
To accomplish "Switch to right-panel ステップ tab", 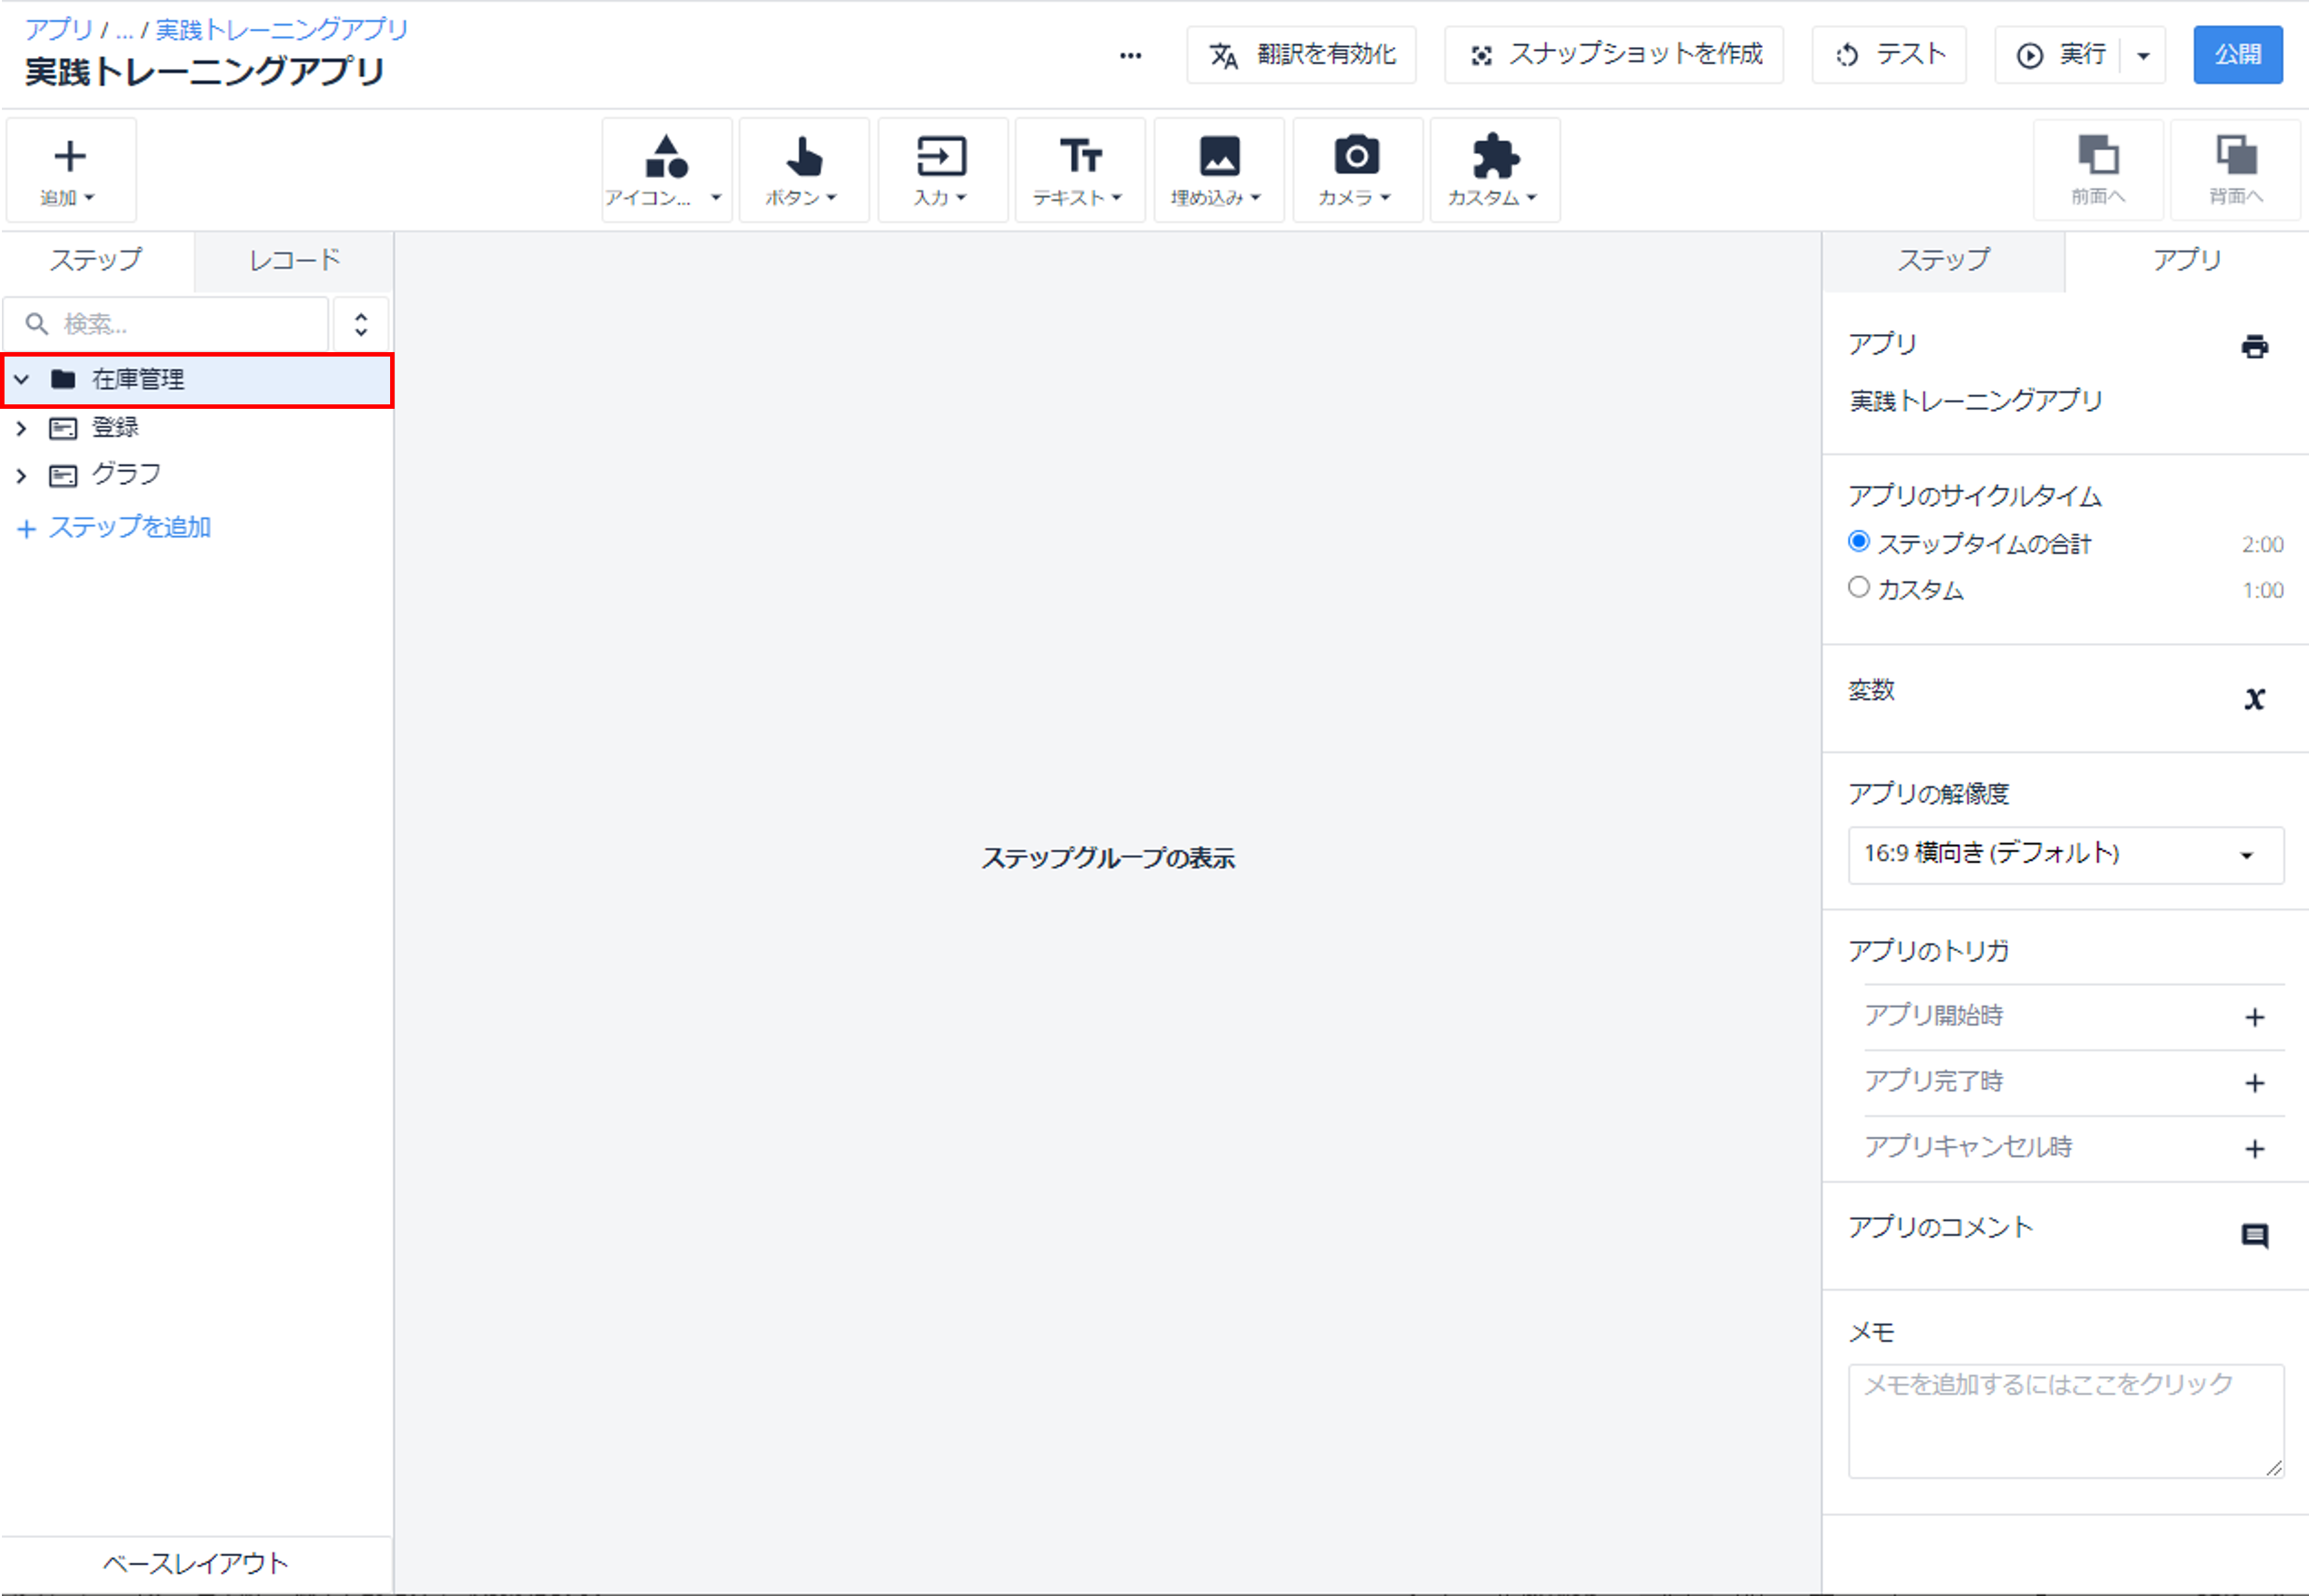I will click(x=1943, y=260).
